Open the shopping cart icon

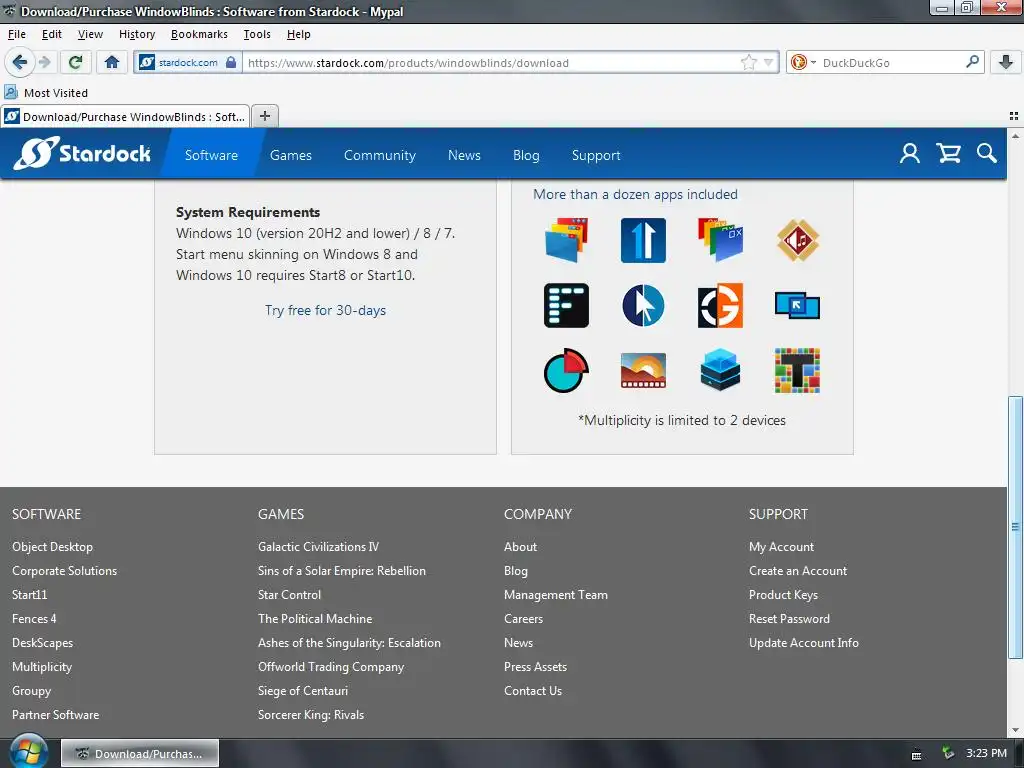coord(948,153)
